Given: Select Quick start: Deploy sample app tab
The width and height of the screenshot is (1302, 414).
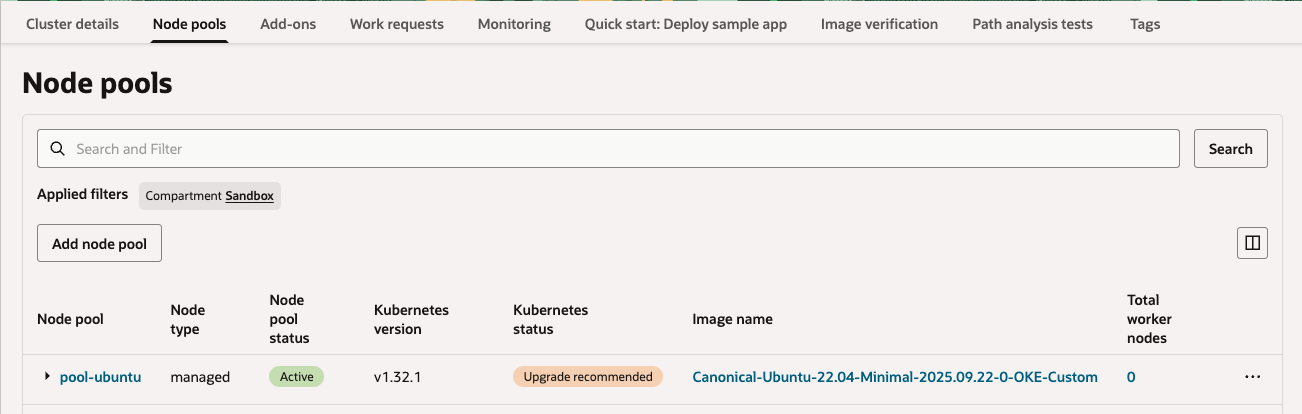Looking at the screenshot, I should pyautogui.click(x=686, y=24).
